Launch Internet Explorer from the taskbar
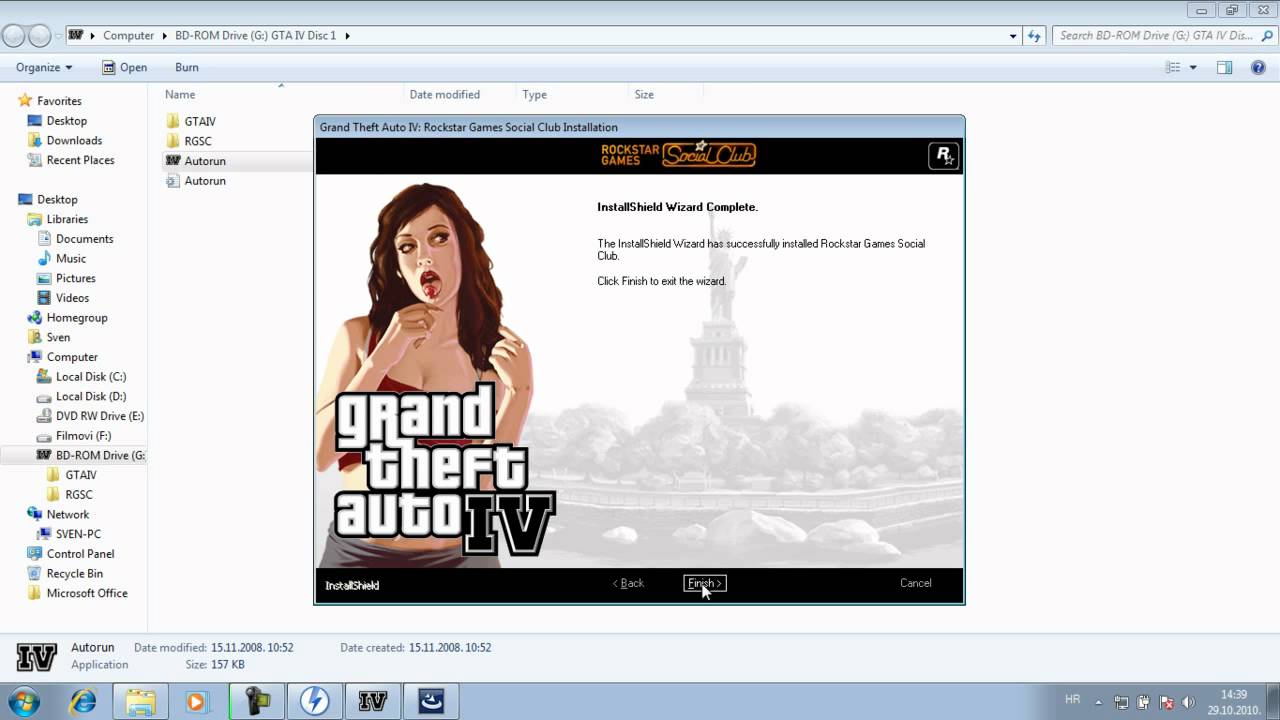Viewport: 1280px width, 720px height. point(83,701)
